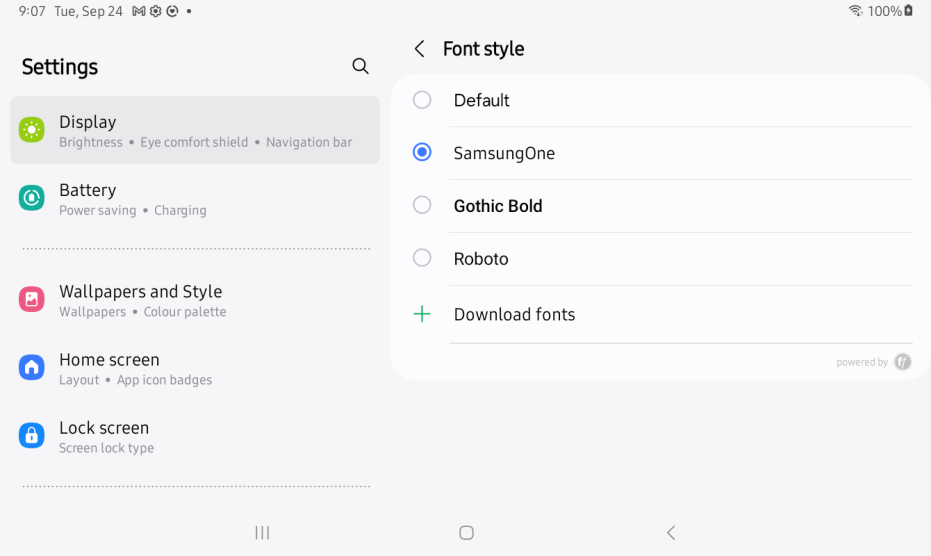Tap the Lock screen padlock icon
This screenshot has height=556, width=931.
pos(32,435)
